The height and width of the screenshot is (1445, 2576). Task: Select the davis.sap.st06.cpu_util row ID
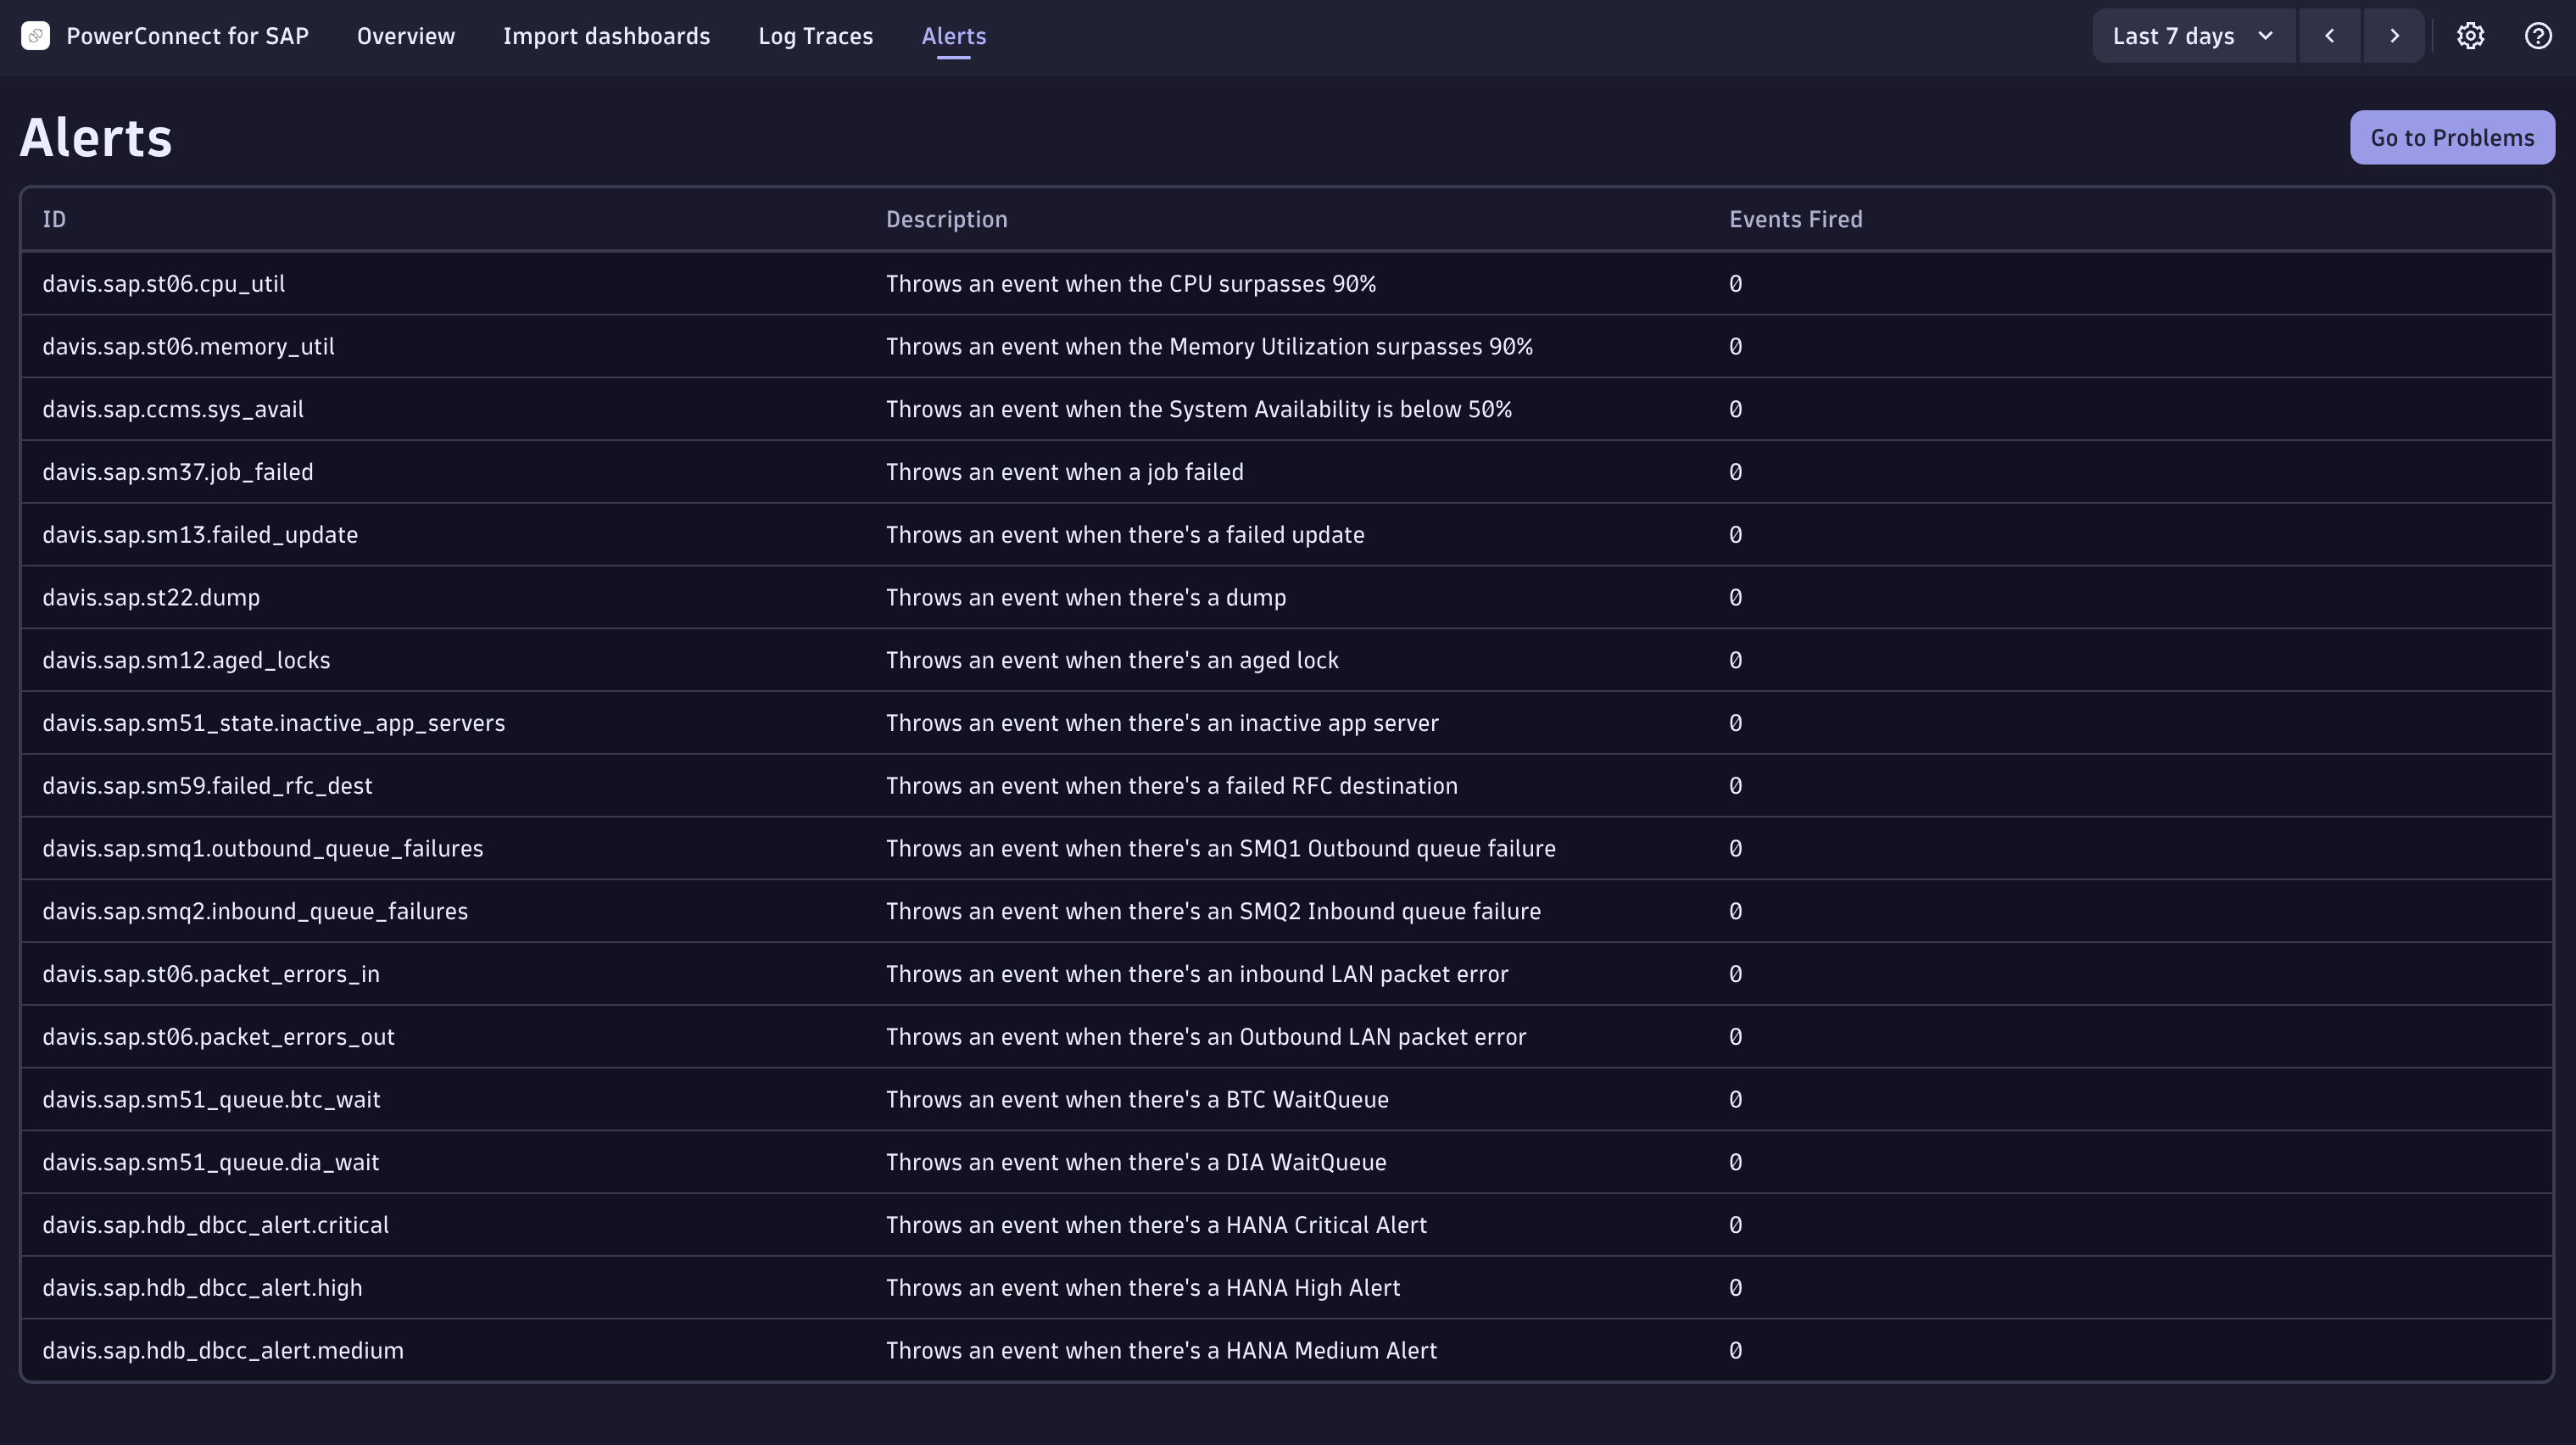(163, 284)
